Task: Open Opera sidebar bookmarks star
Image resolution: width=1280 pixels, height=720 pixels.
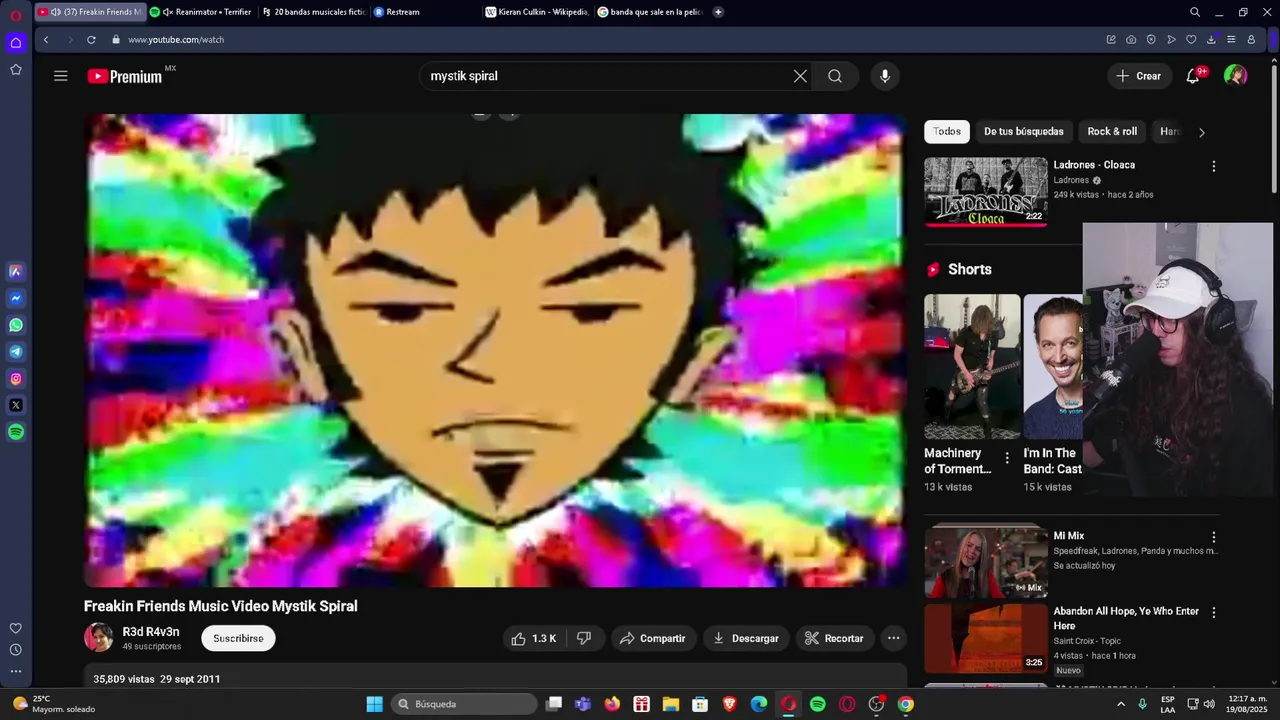Action: pyautogui.click(x=16, y=69)
